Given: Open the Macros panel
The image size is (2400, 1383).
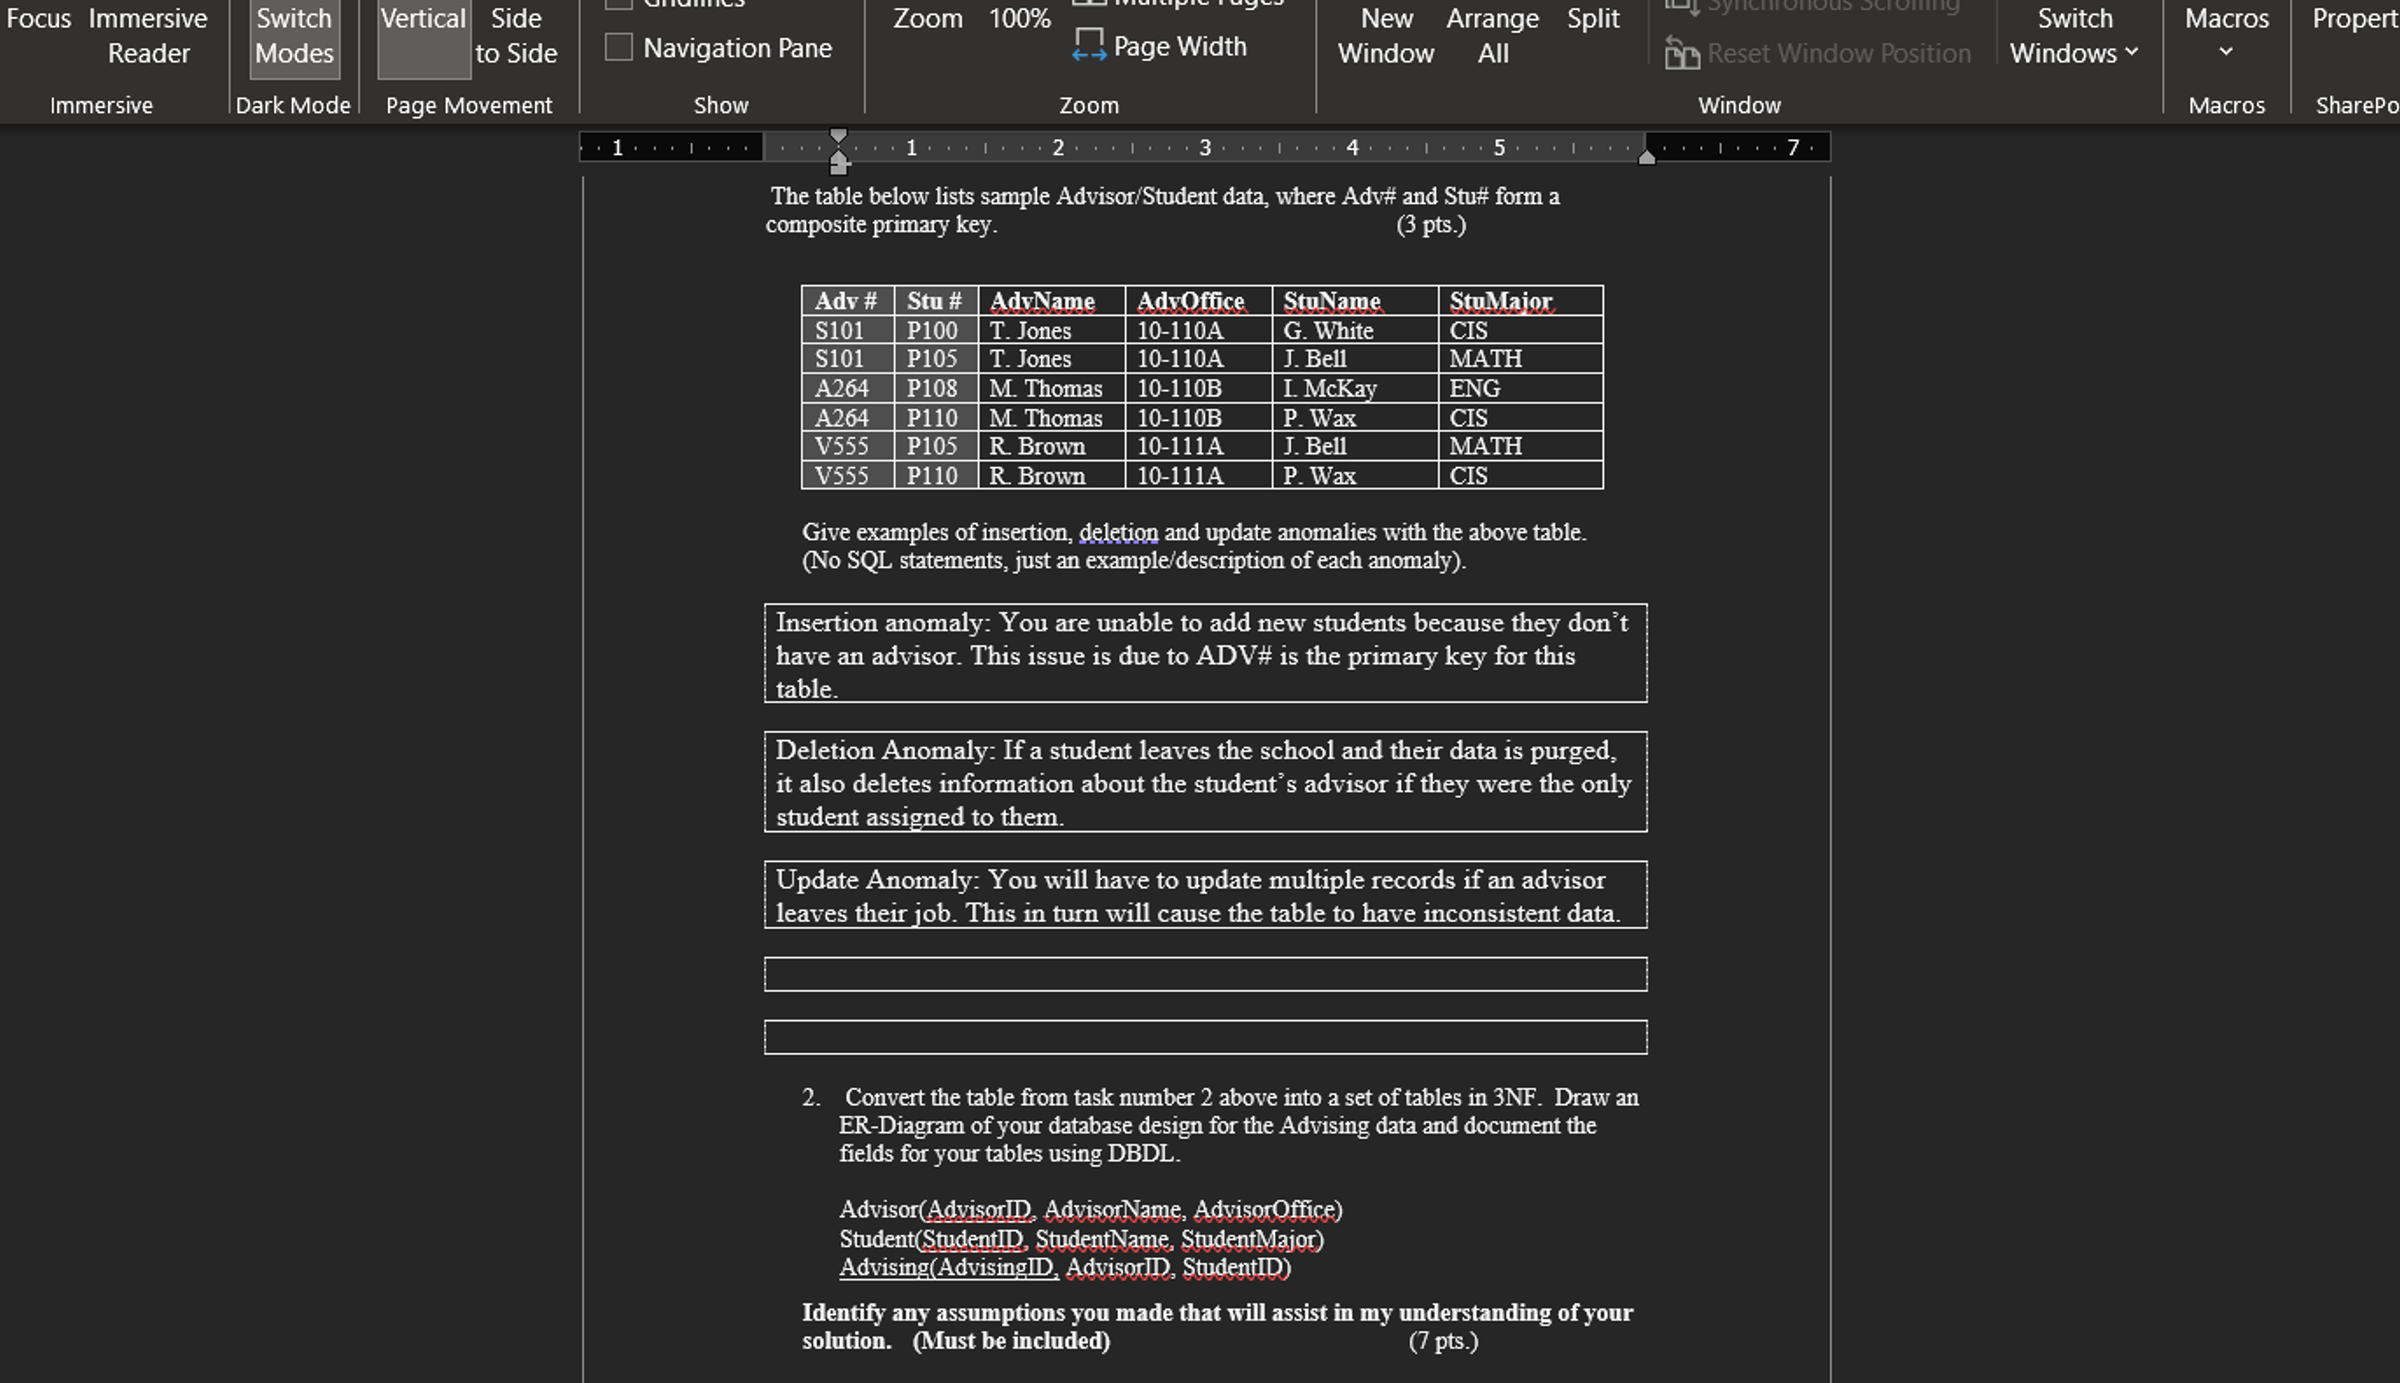Looking at the screenshot, I should (2227, 18).
